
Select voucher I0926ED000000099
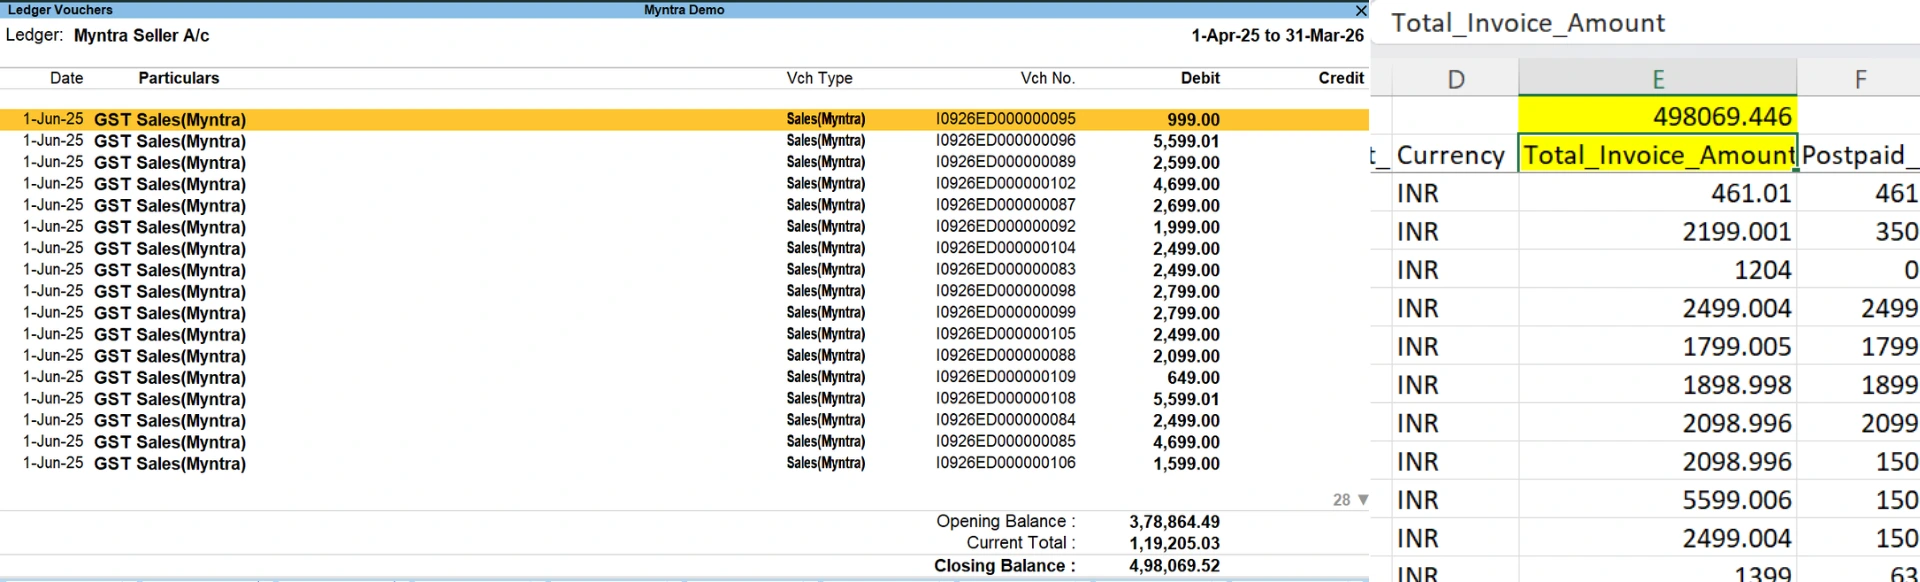click(x=1005, y=313)
